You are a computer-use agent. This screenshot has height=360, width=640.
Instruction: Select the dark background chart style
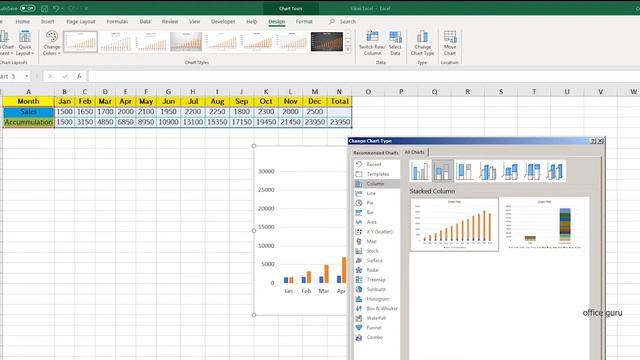click(x=327, y=42)
